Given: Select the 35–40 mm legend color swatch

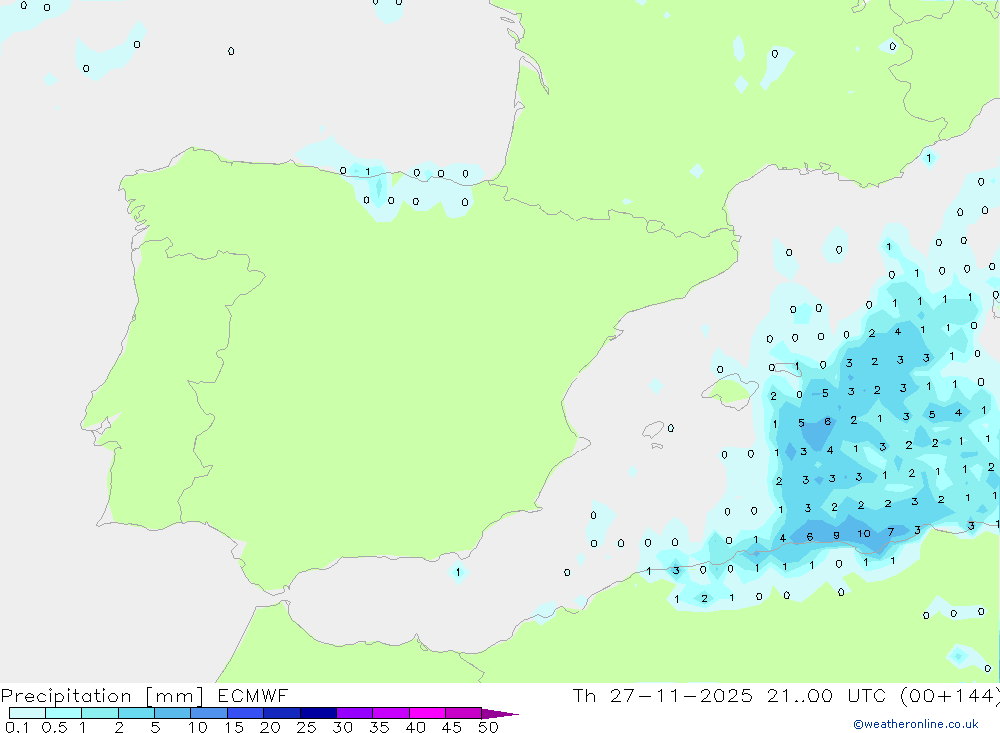Looking at the screenshot, I should pos(391,713).
